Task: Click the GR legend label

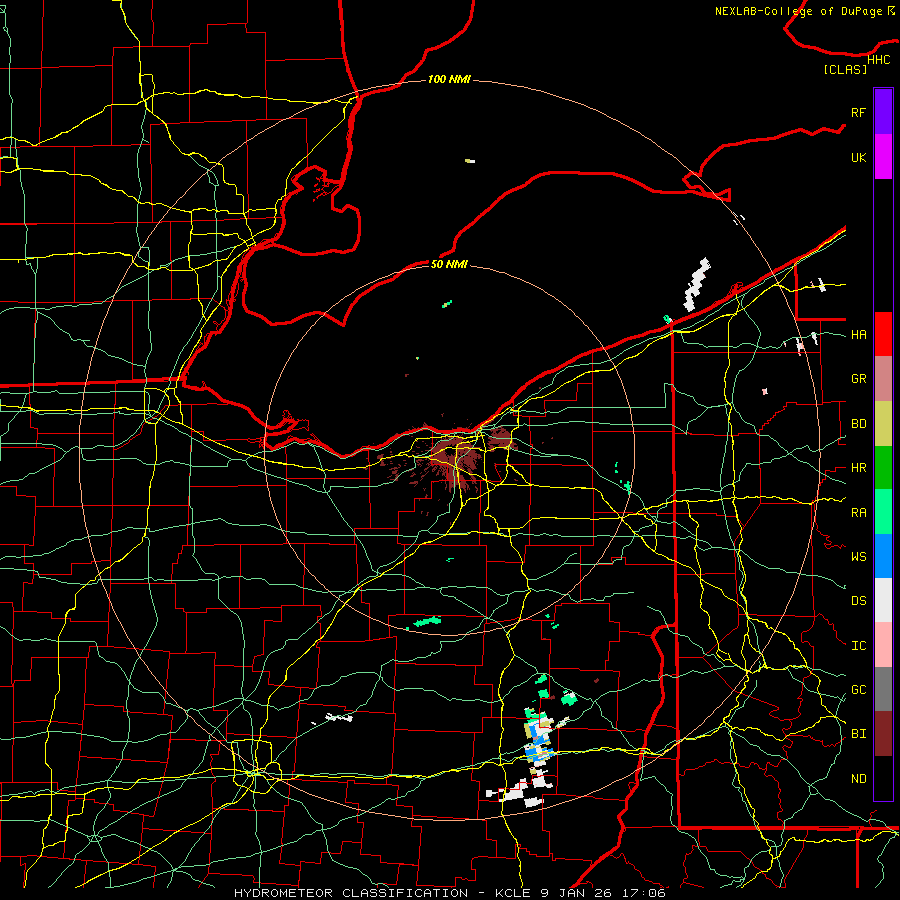Action: point(859,379)
